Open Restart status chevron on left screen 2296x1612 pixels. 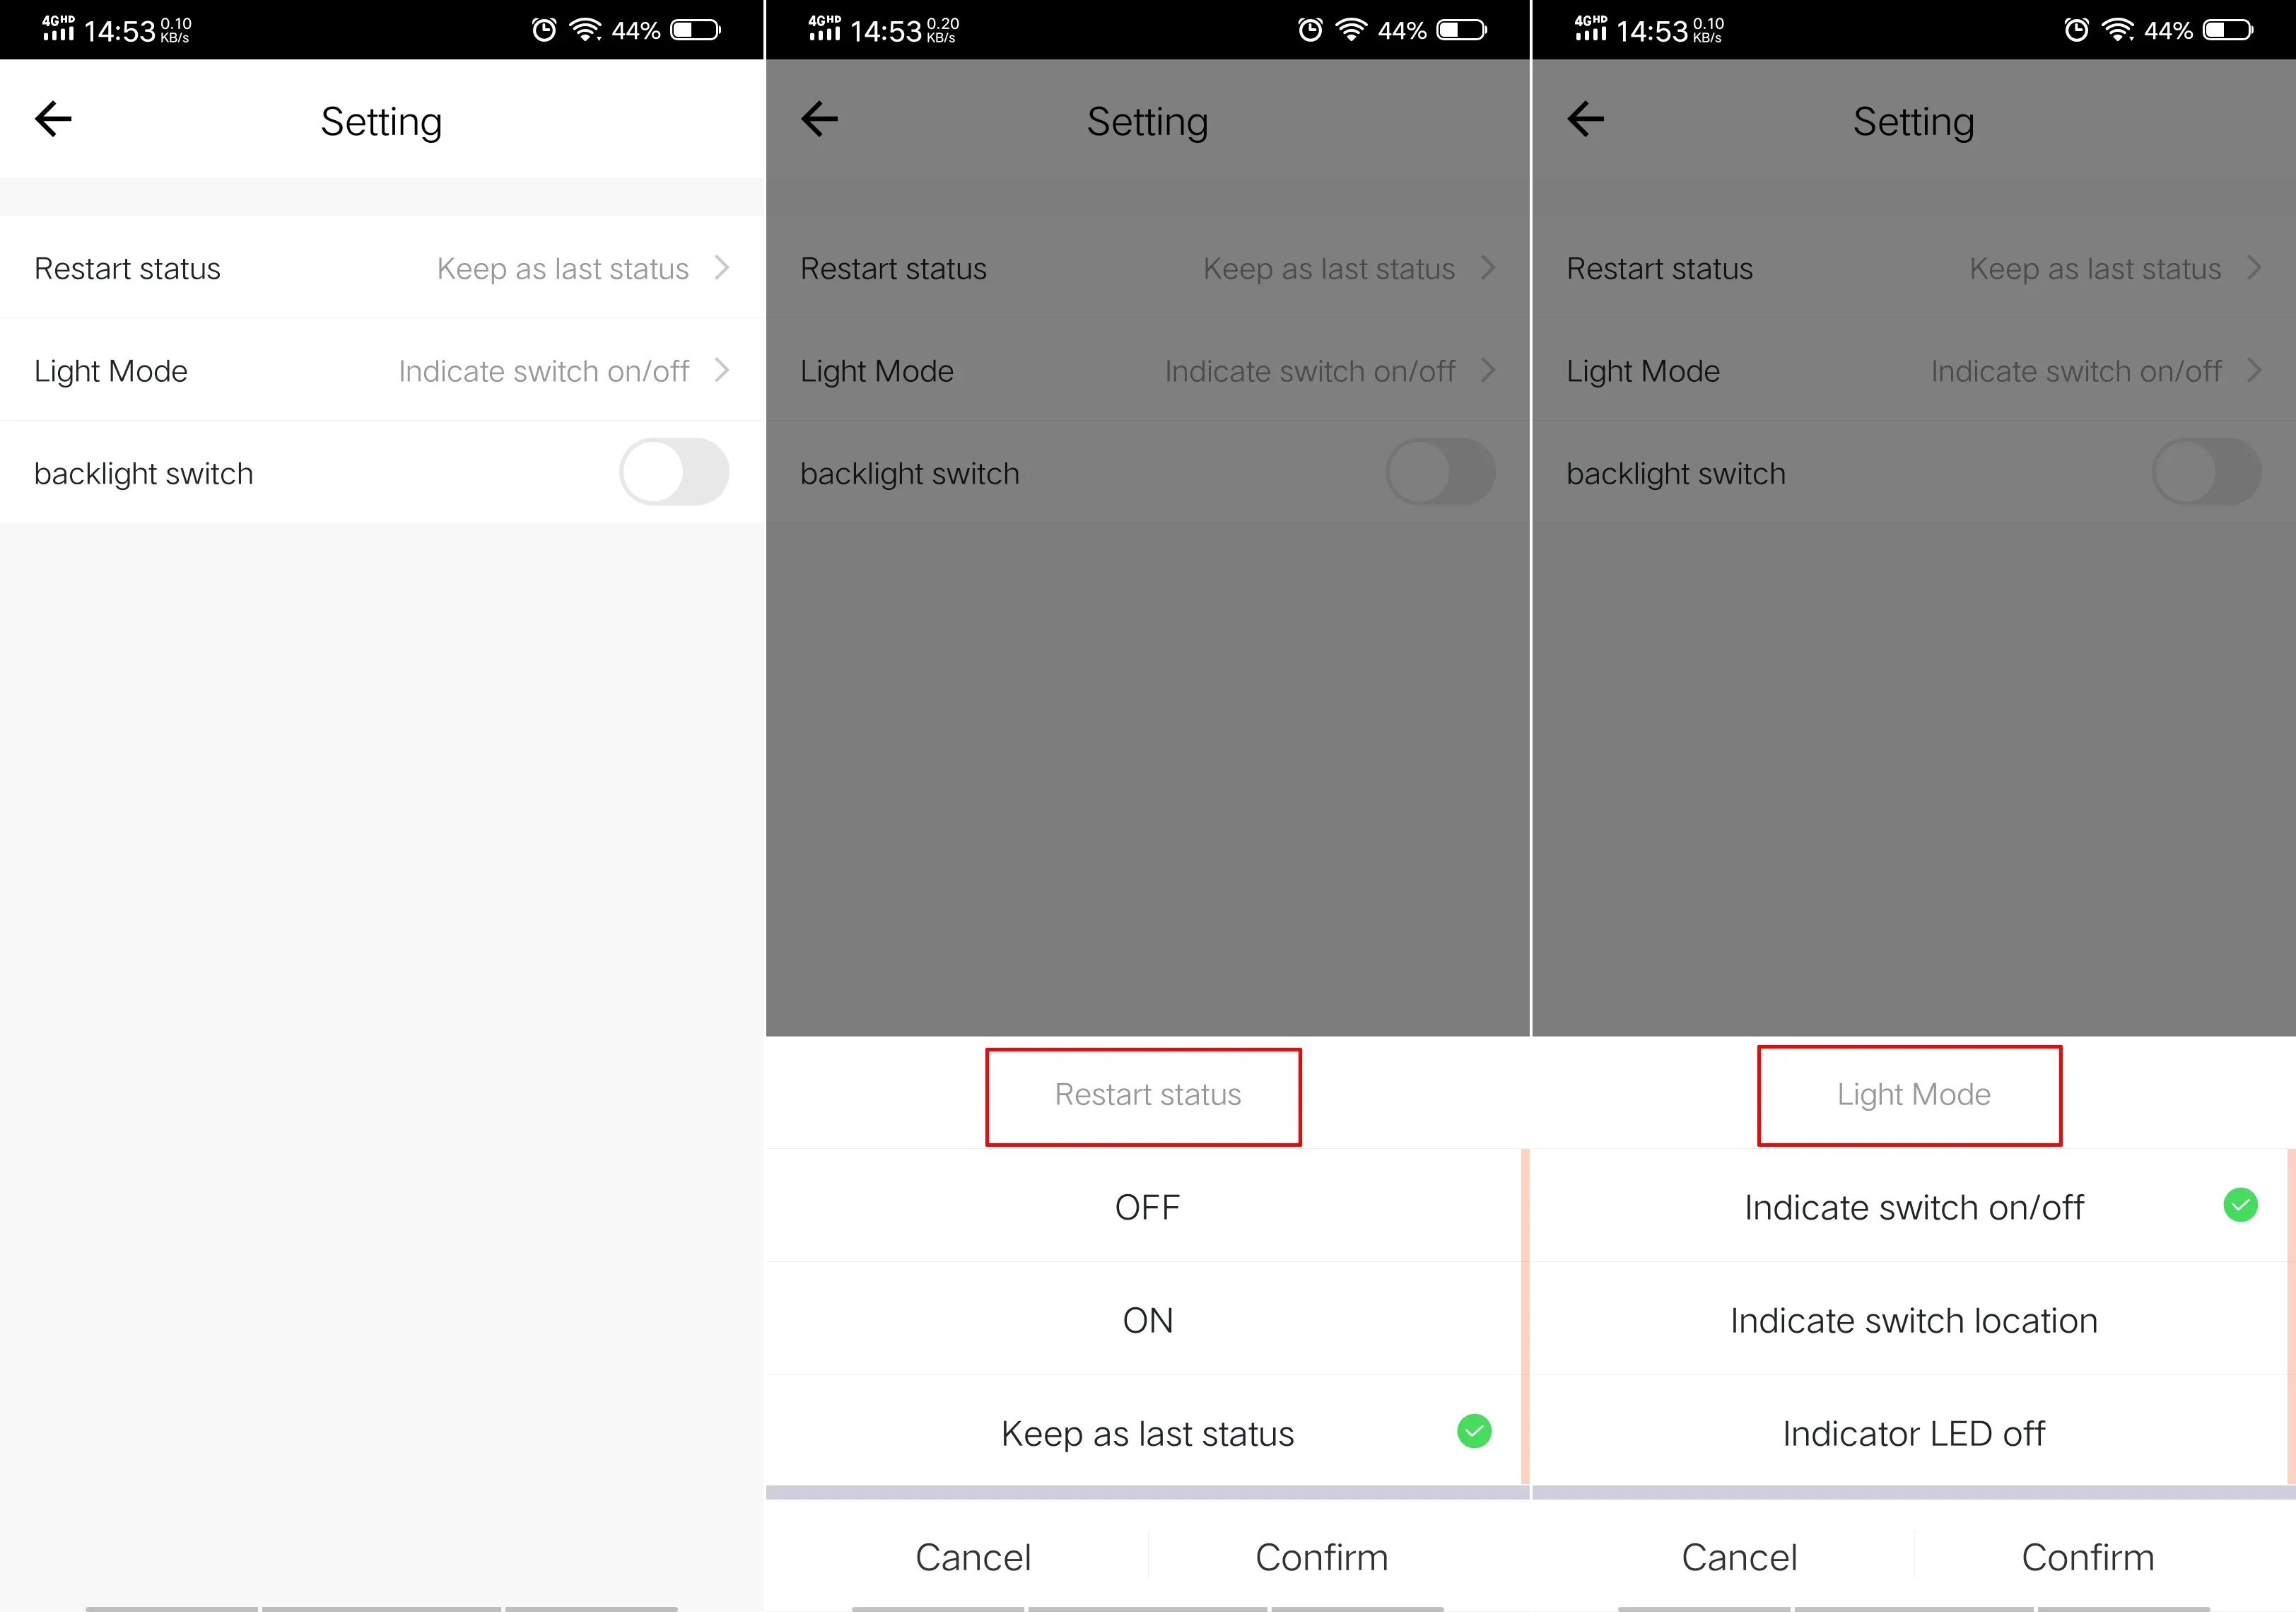[x=722, y=268]
